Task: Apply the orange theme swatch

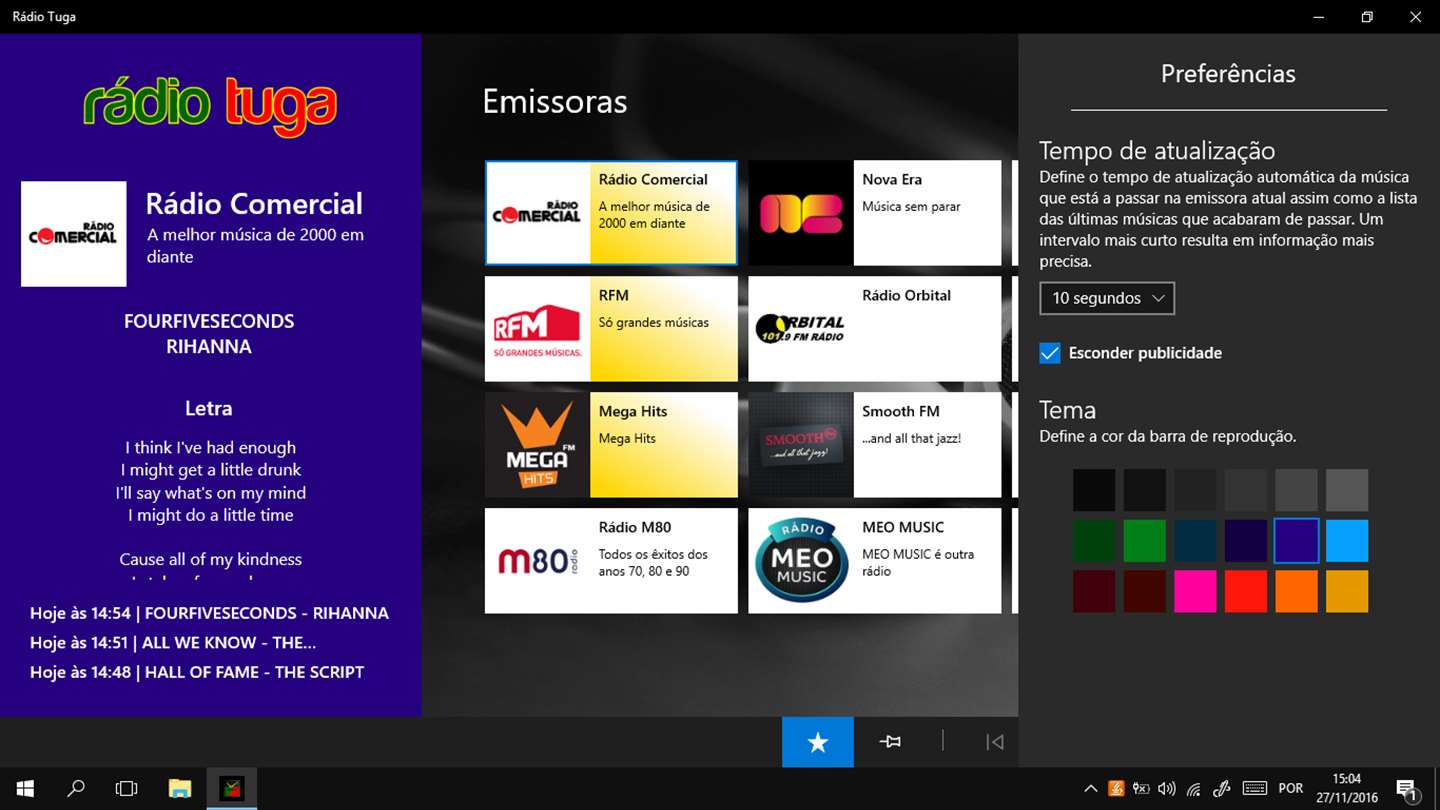Action: pos(1297,592)
